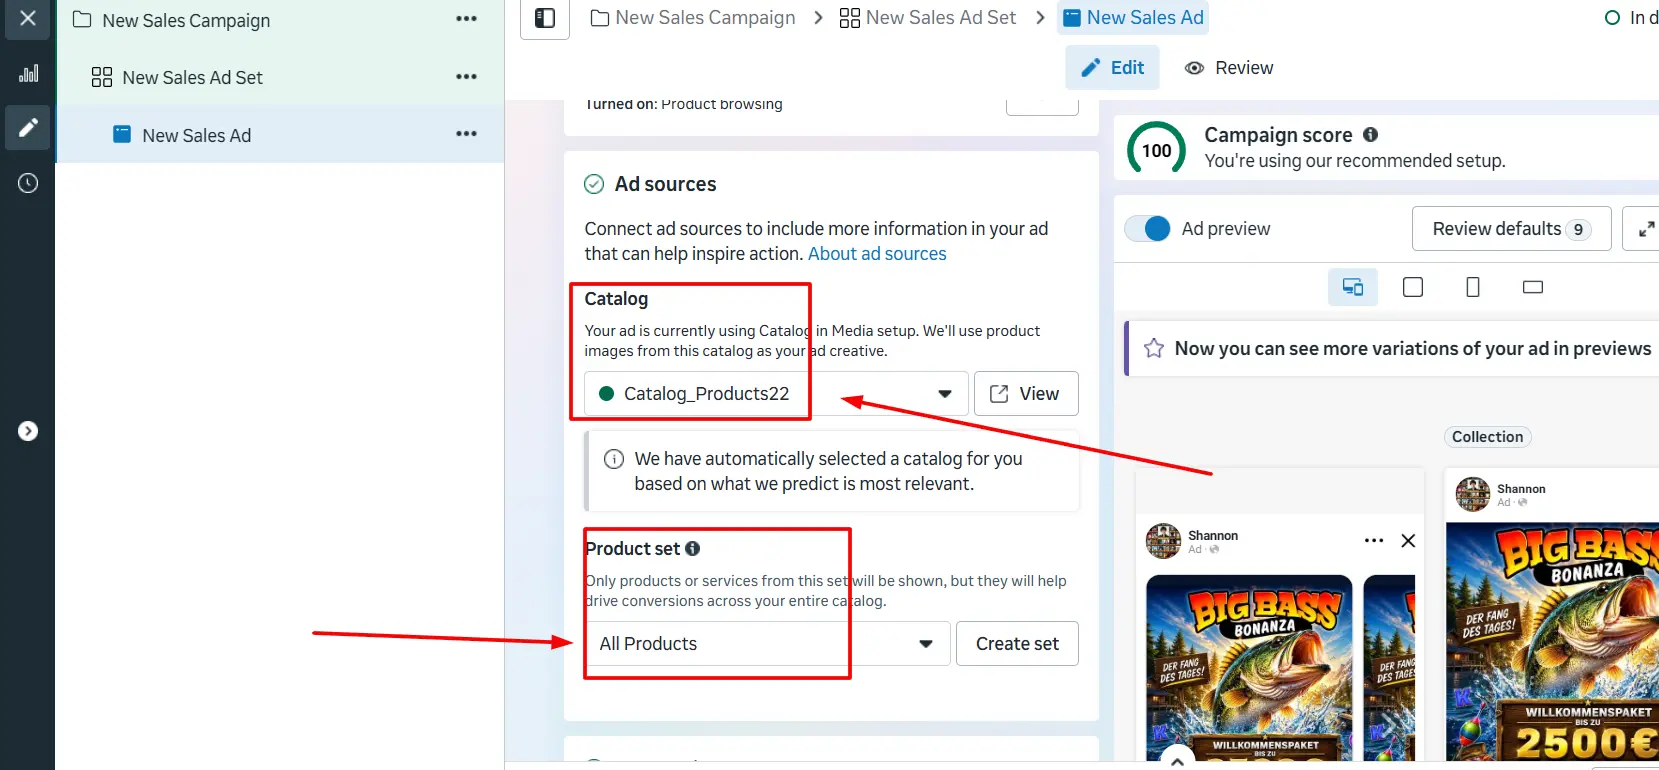Close the ad editor with the X icon
This screenshot has width=1659, height=770.
click(x=28, y=18)
